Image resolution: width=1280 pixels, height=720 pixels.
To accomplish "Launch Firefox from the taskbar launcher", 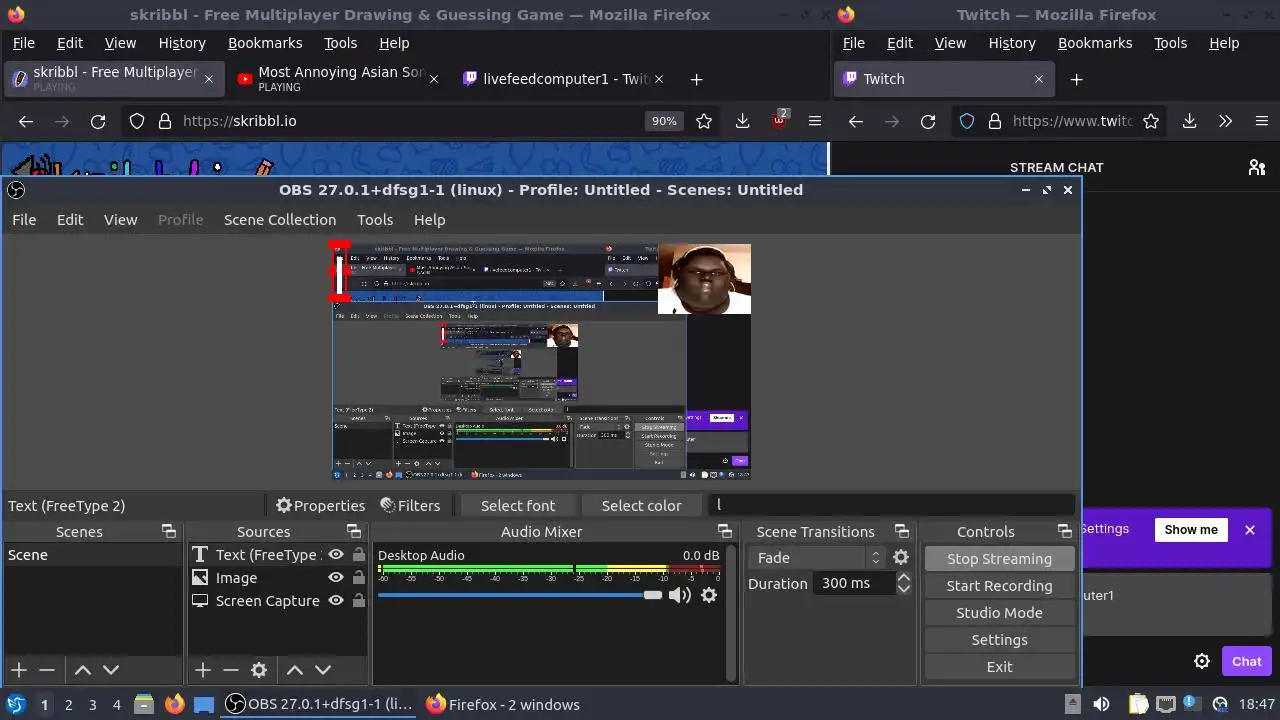I will pos(174,704).
